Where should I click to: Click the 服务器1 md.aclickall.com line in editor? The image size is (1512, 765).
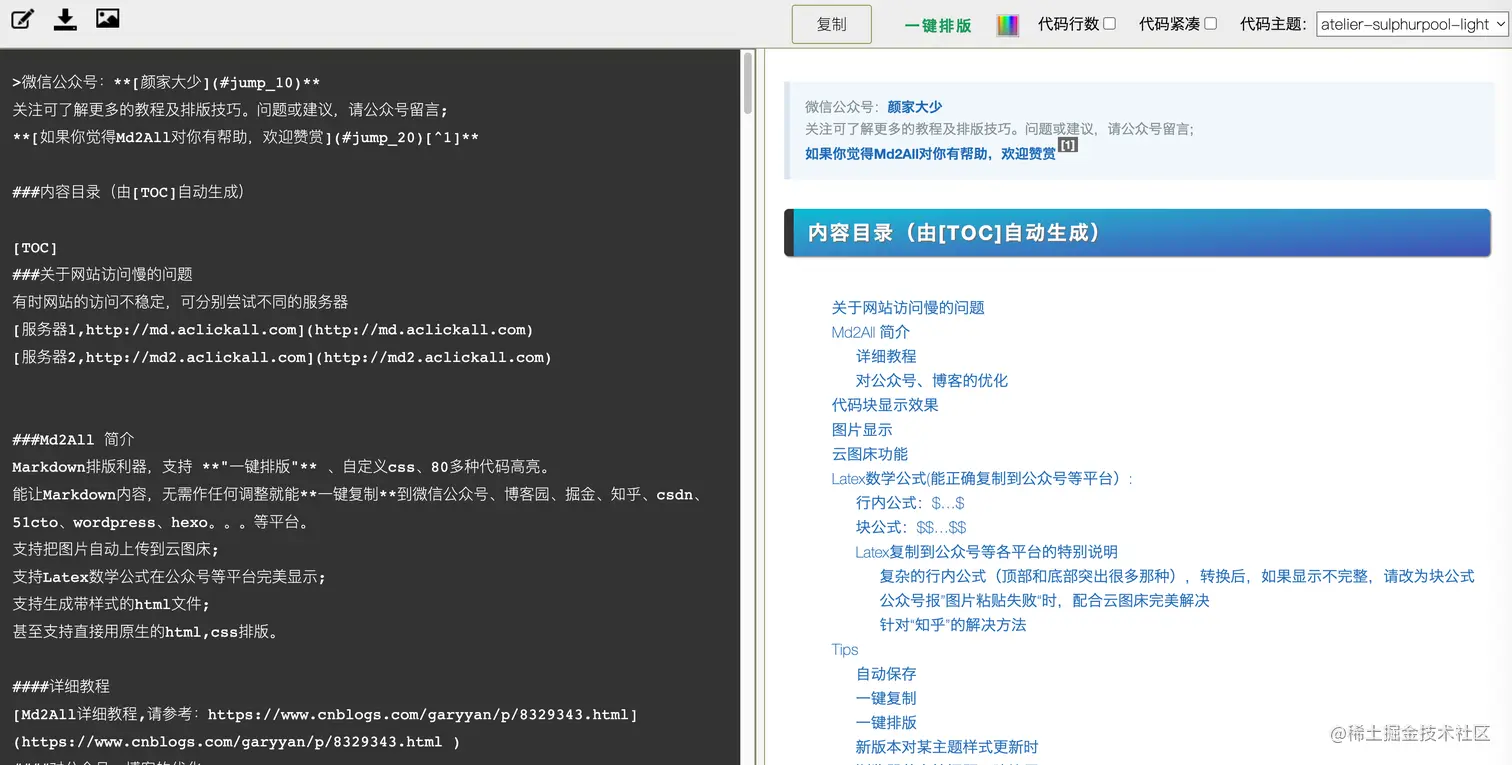[273, 329]
